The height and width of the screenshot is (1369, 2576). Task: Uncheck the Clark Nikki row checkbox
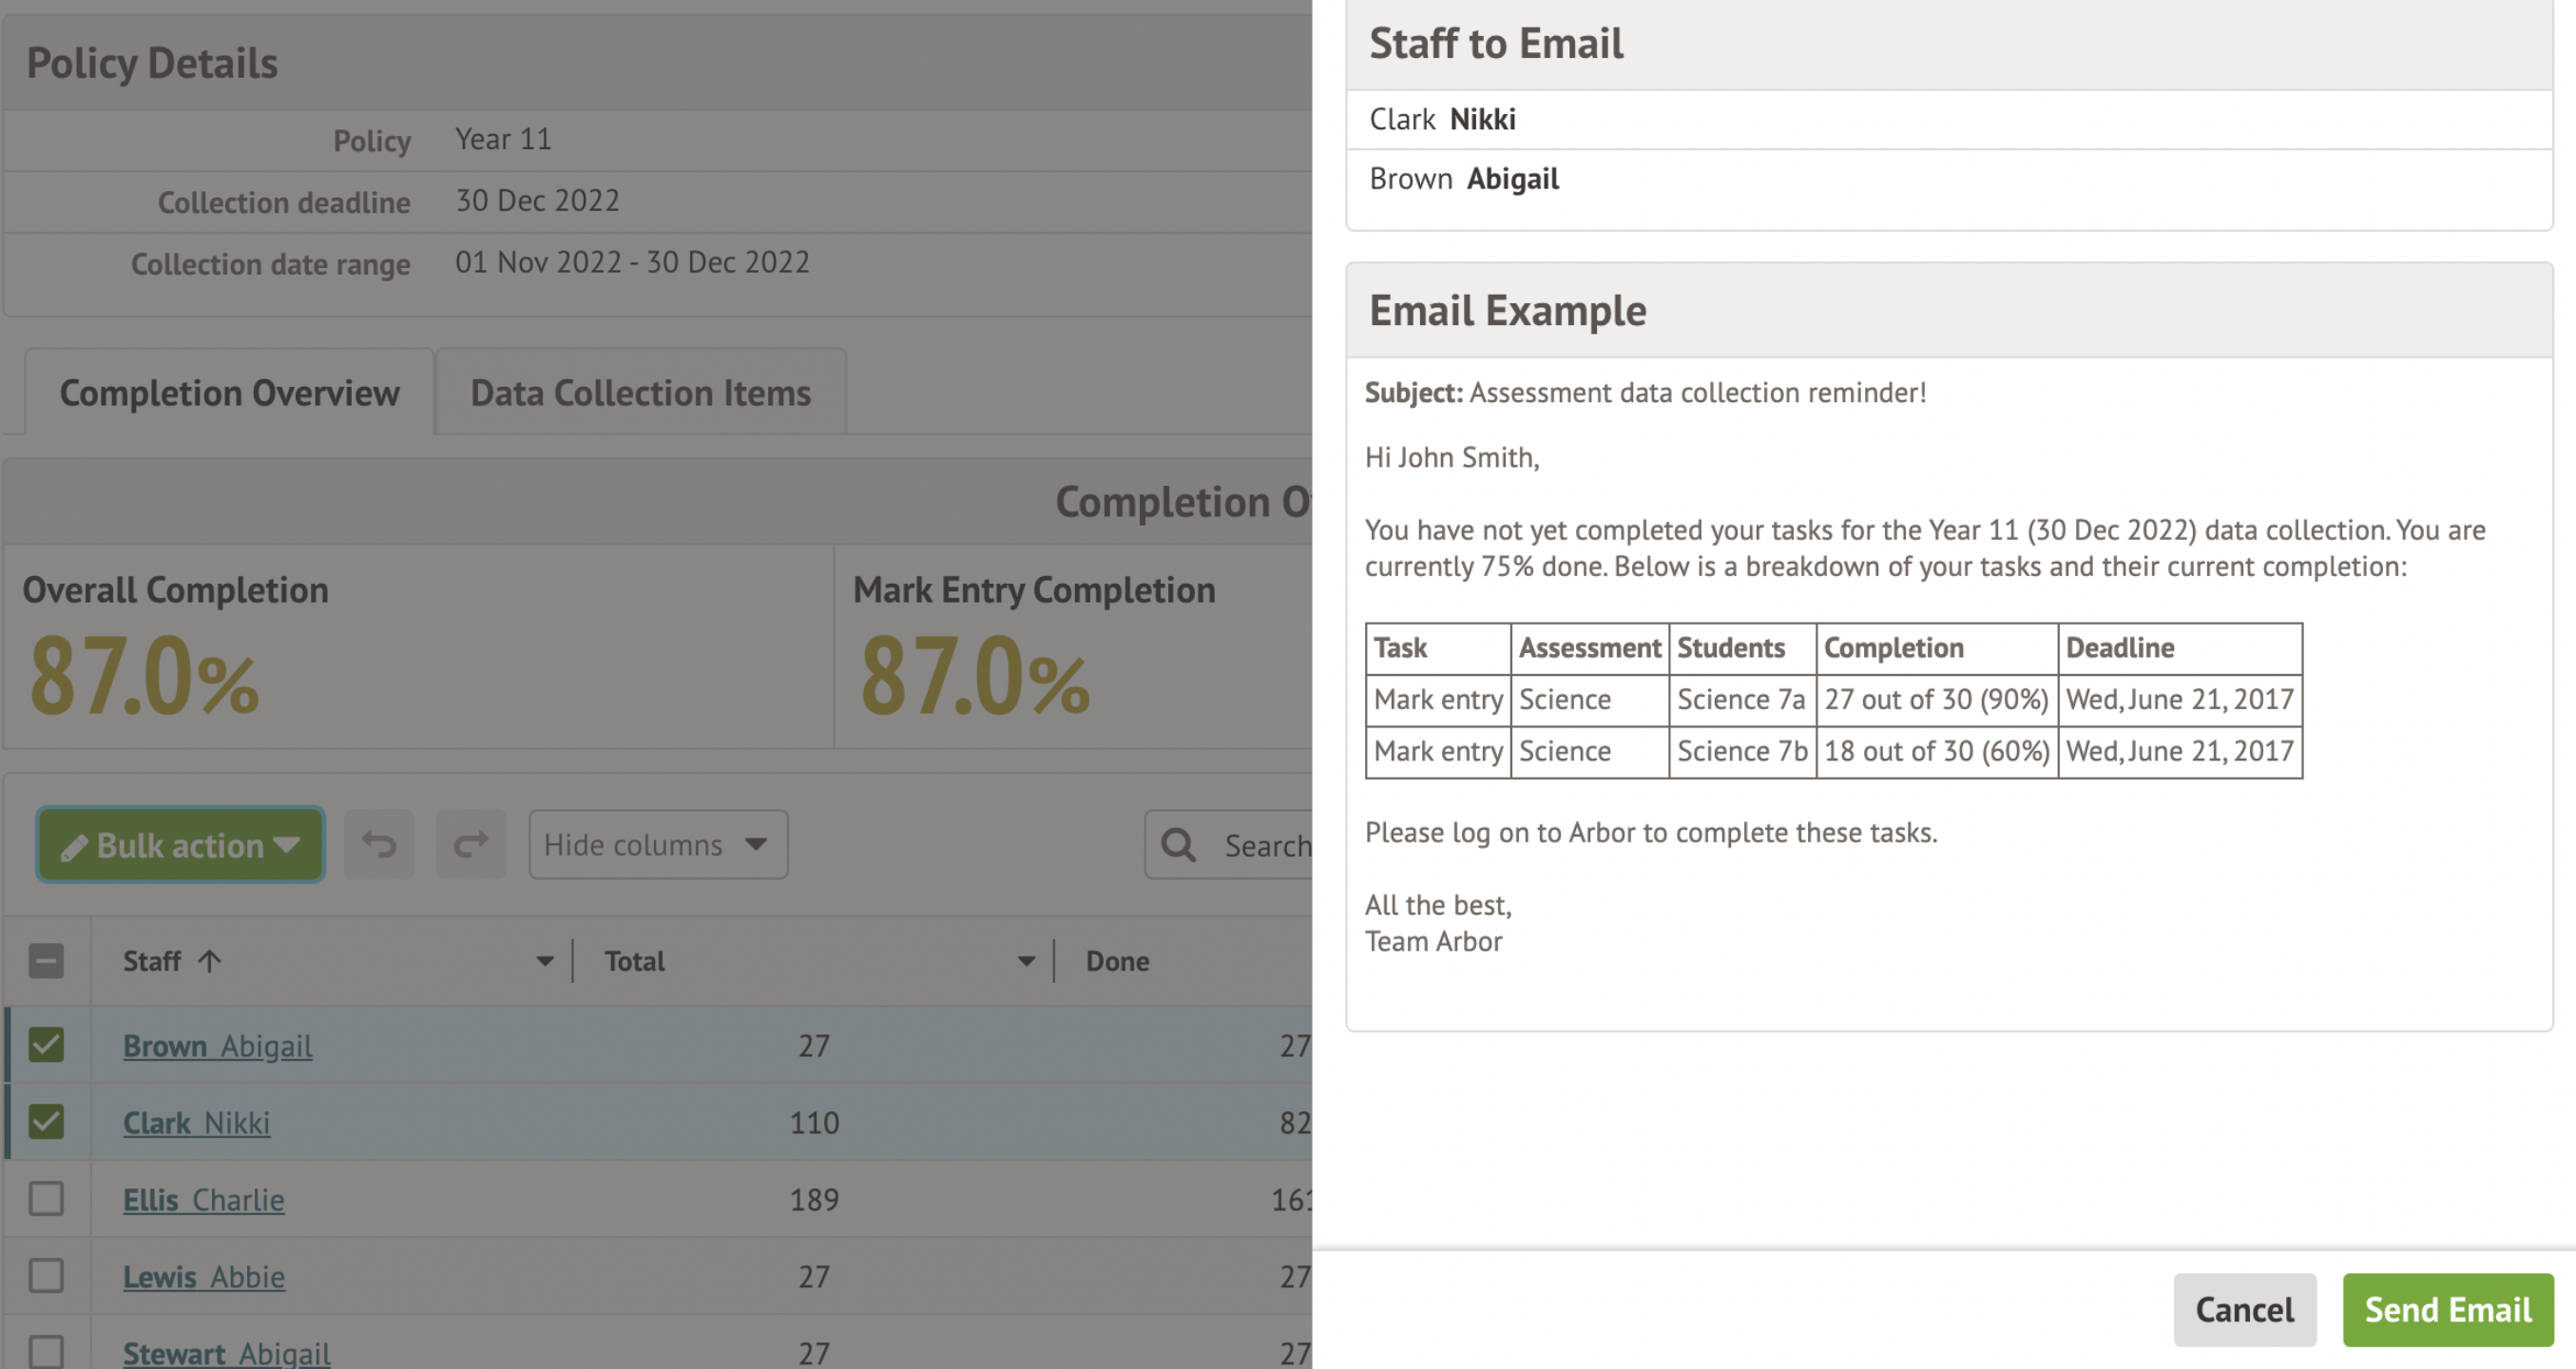point(46,1122)
